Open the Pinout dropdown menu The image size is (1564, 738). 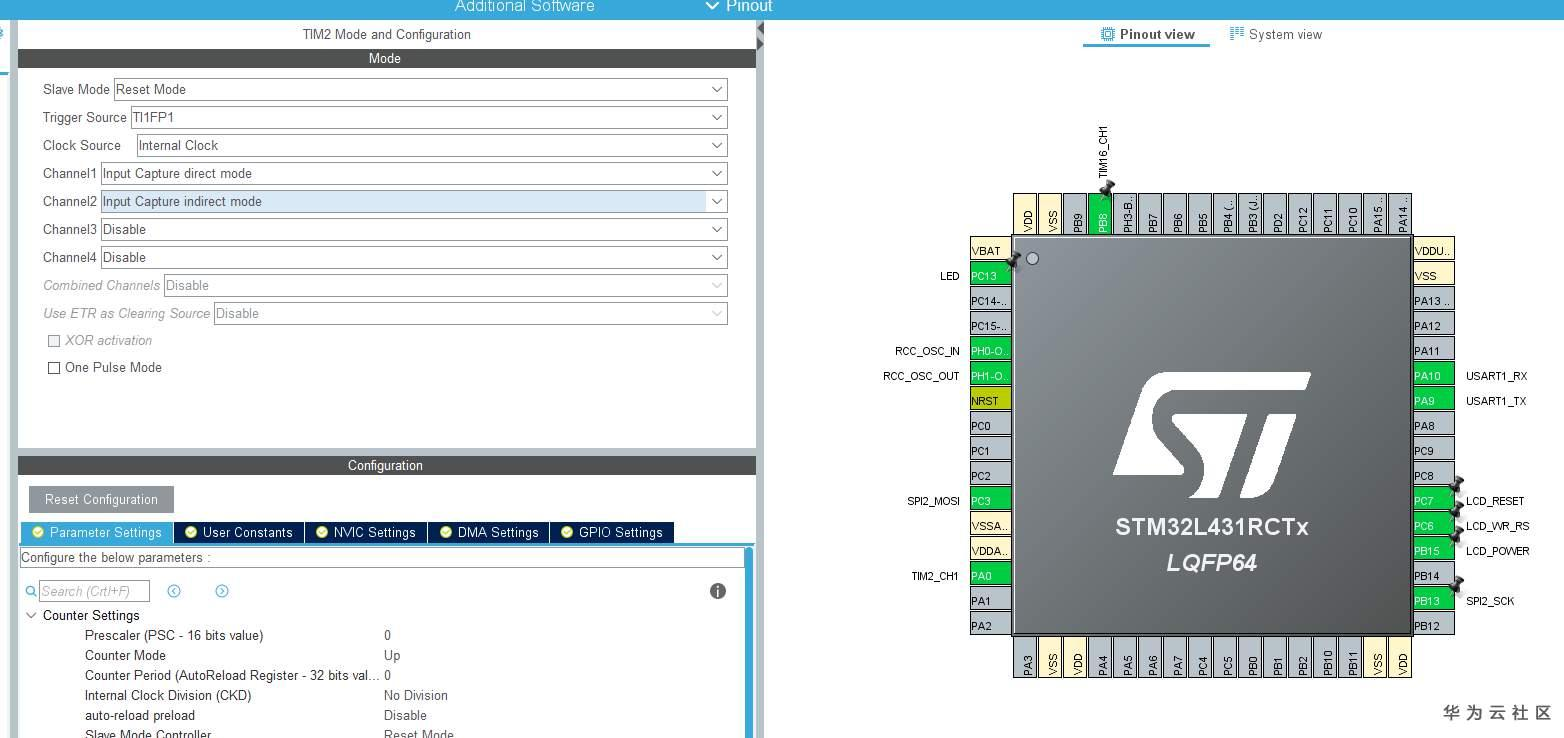739,7
